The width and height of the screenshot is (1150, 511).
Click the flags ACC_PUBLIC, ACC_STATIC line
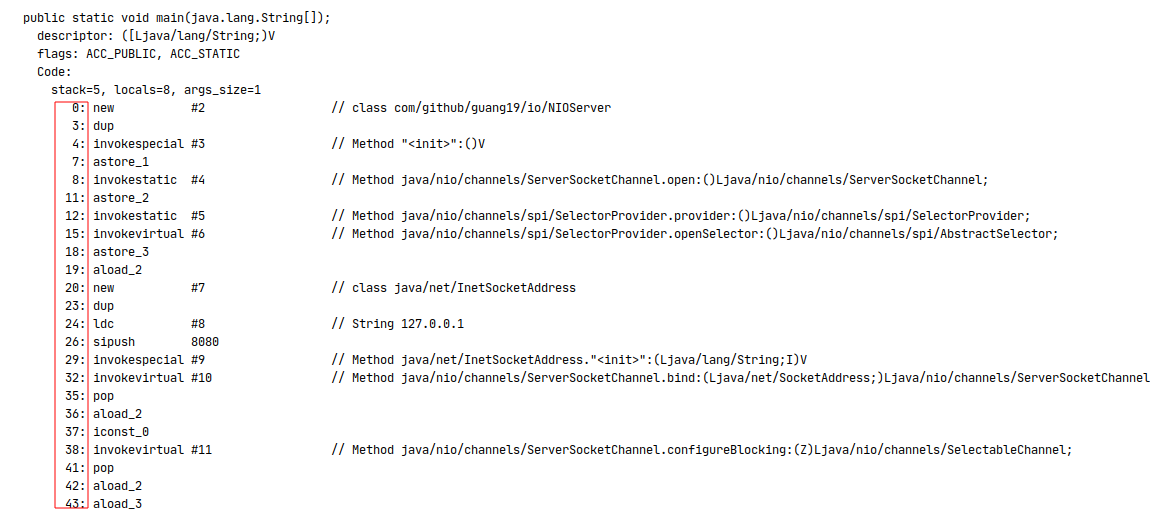pyautogui.click(x=138, y=54)
